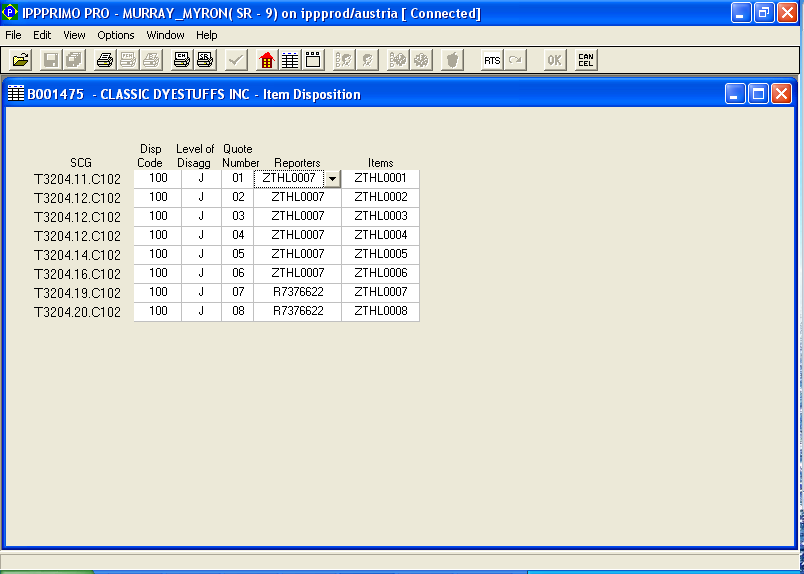Viewport: 804px width, 574px height.
Task: Click the greyed apple icon
Action: (x=452, y=61)
